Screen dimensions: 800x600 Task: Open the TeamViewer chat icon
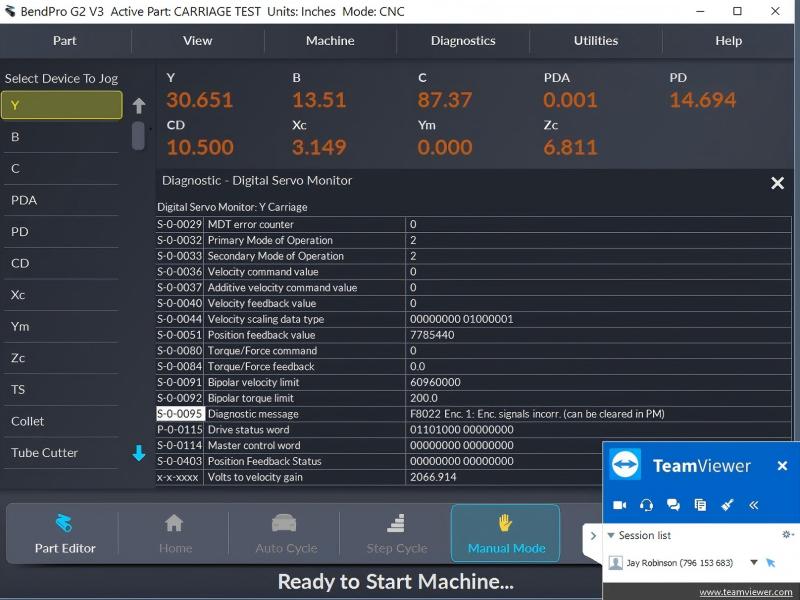click(673, 505)
